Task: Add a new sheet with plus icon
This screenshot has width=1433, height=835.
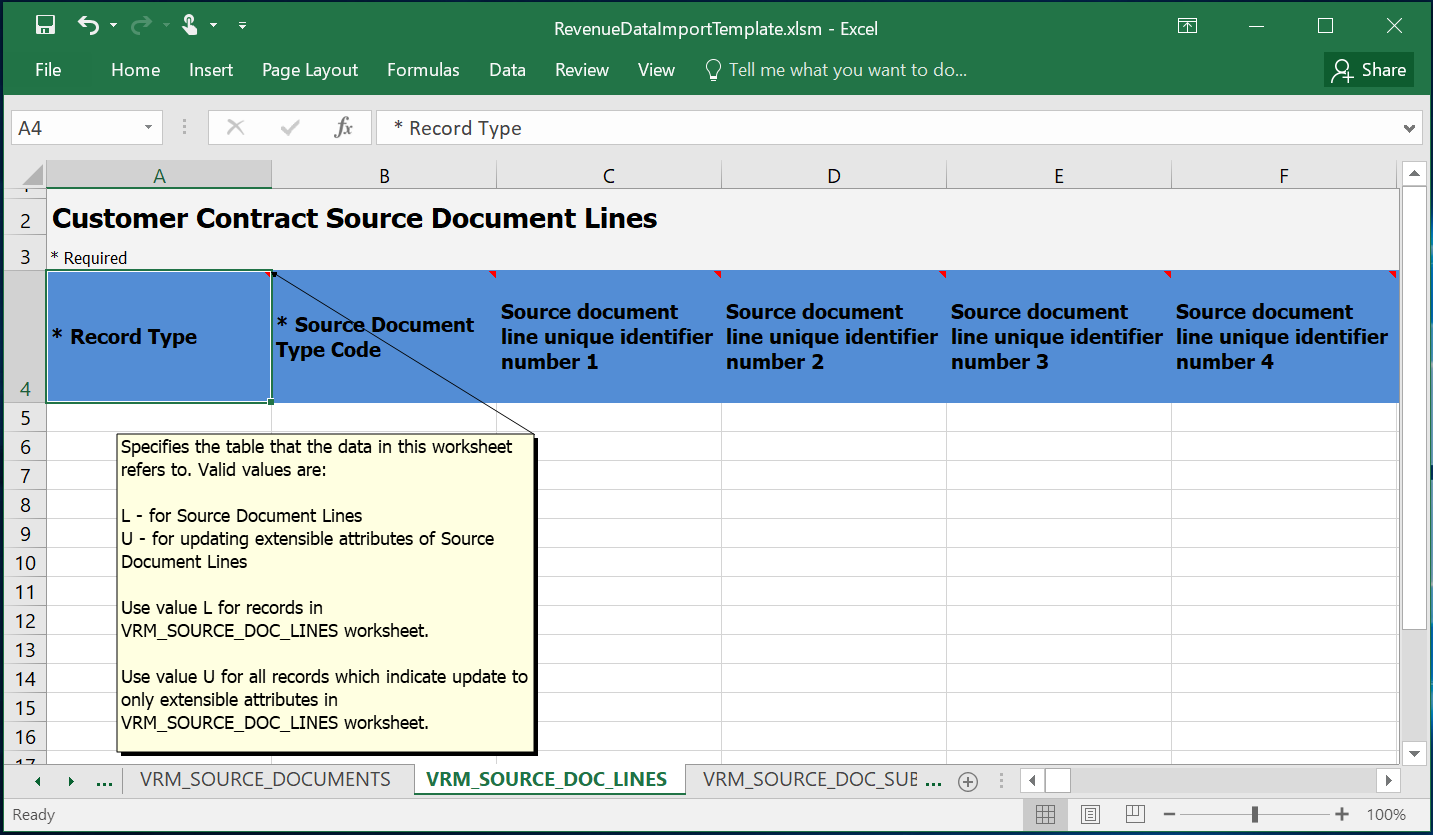Action: [967, 782]
